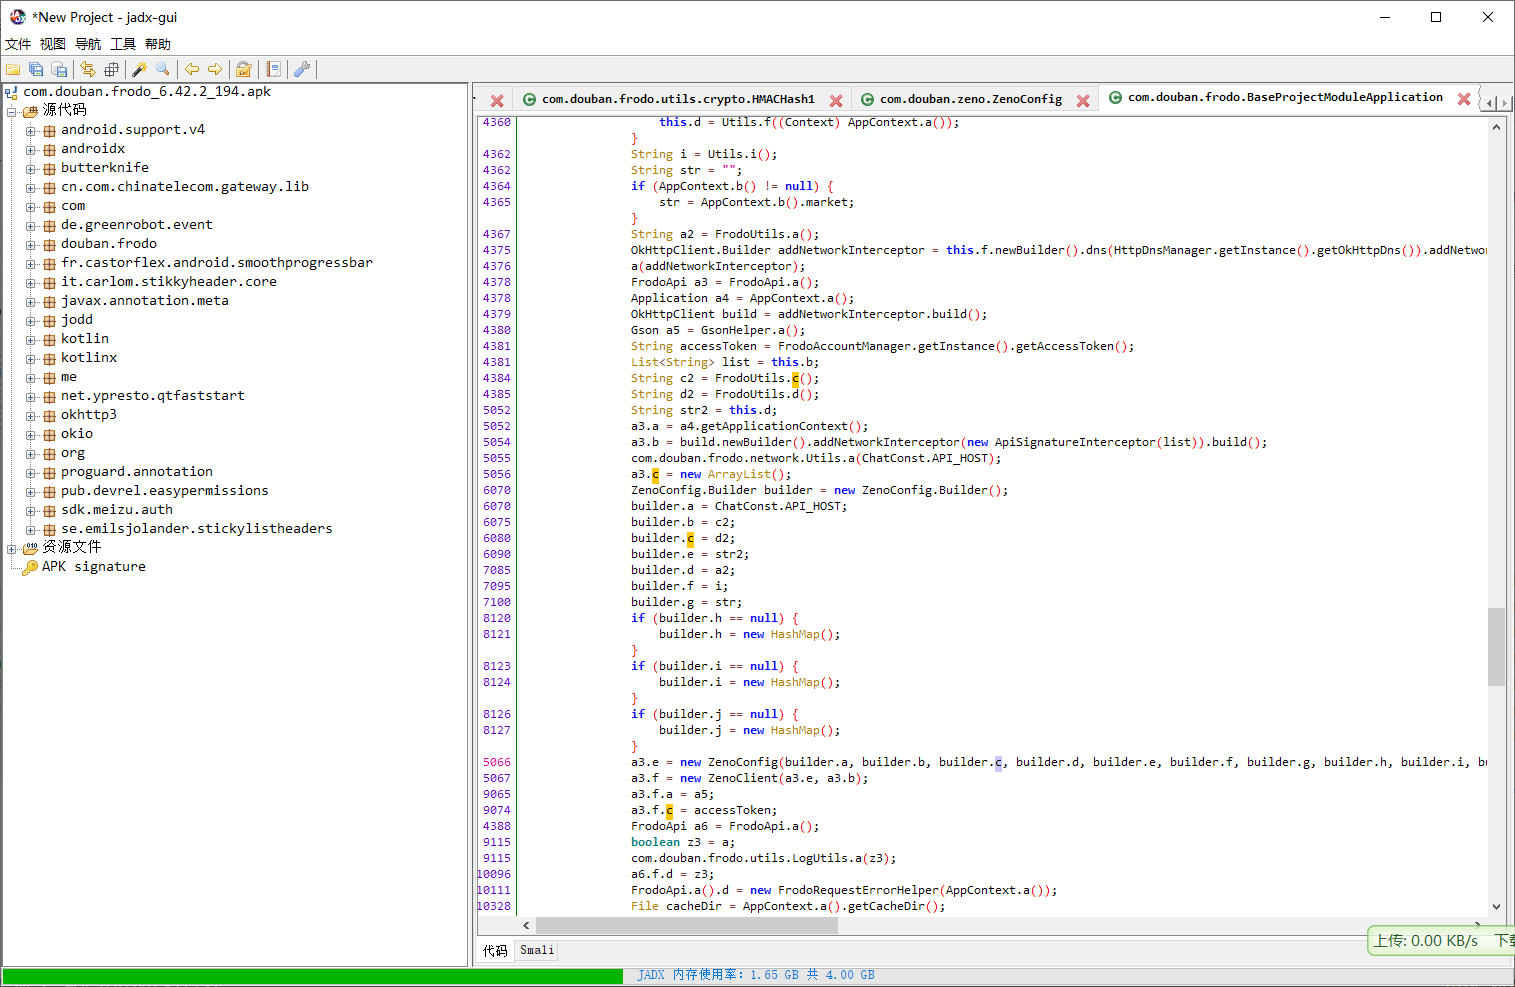Click the vertical code scrollbar thumb

click(x=1496, y=646)
